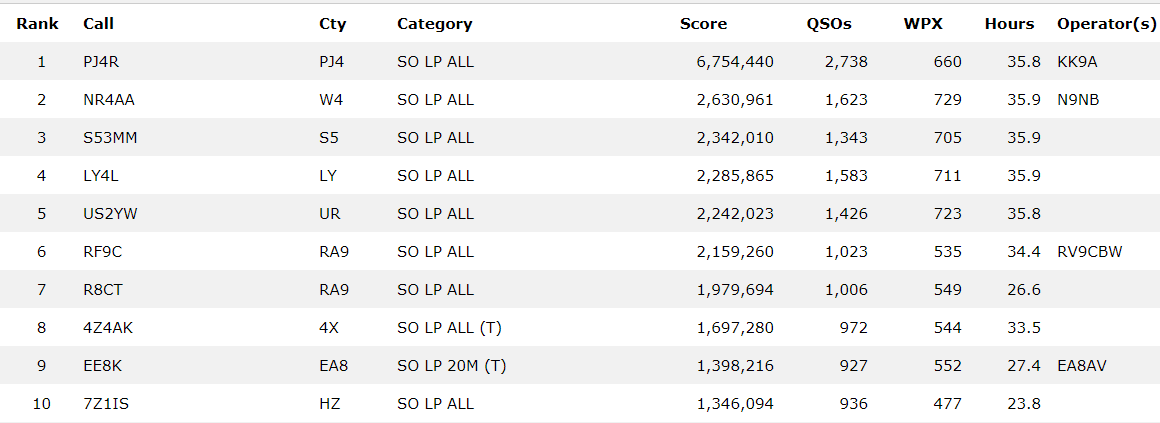Click operator KK9A in first row
The width and height of the screenshot is (1160, 423).
pos(1077,62)
